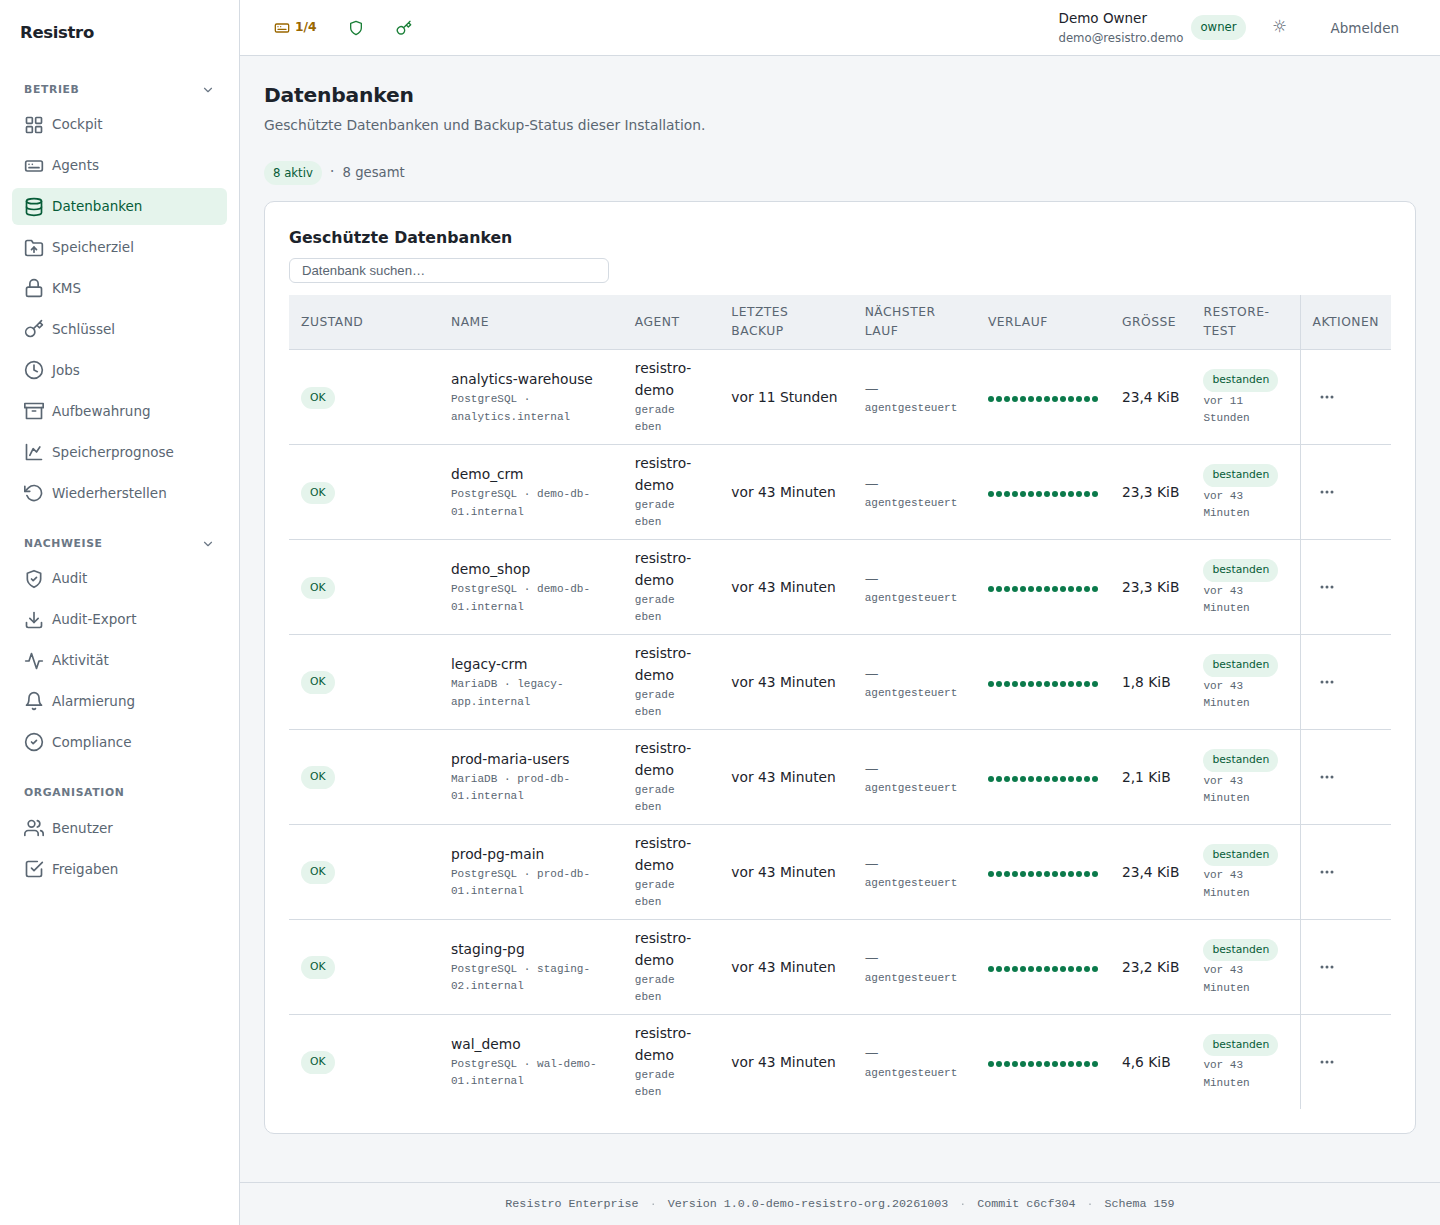Click the LETZTES BACKUP column header

click(760, 321)
